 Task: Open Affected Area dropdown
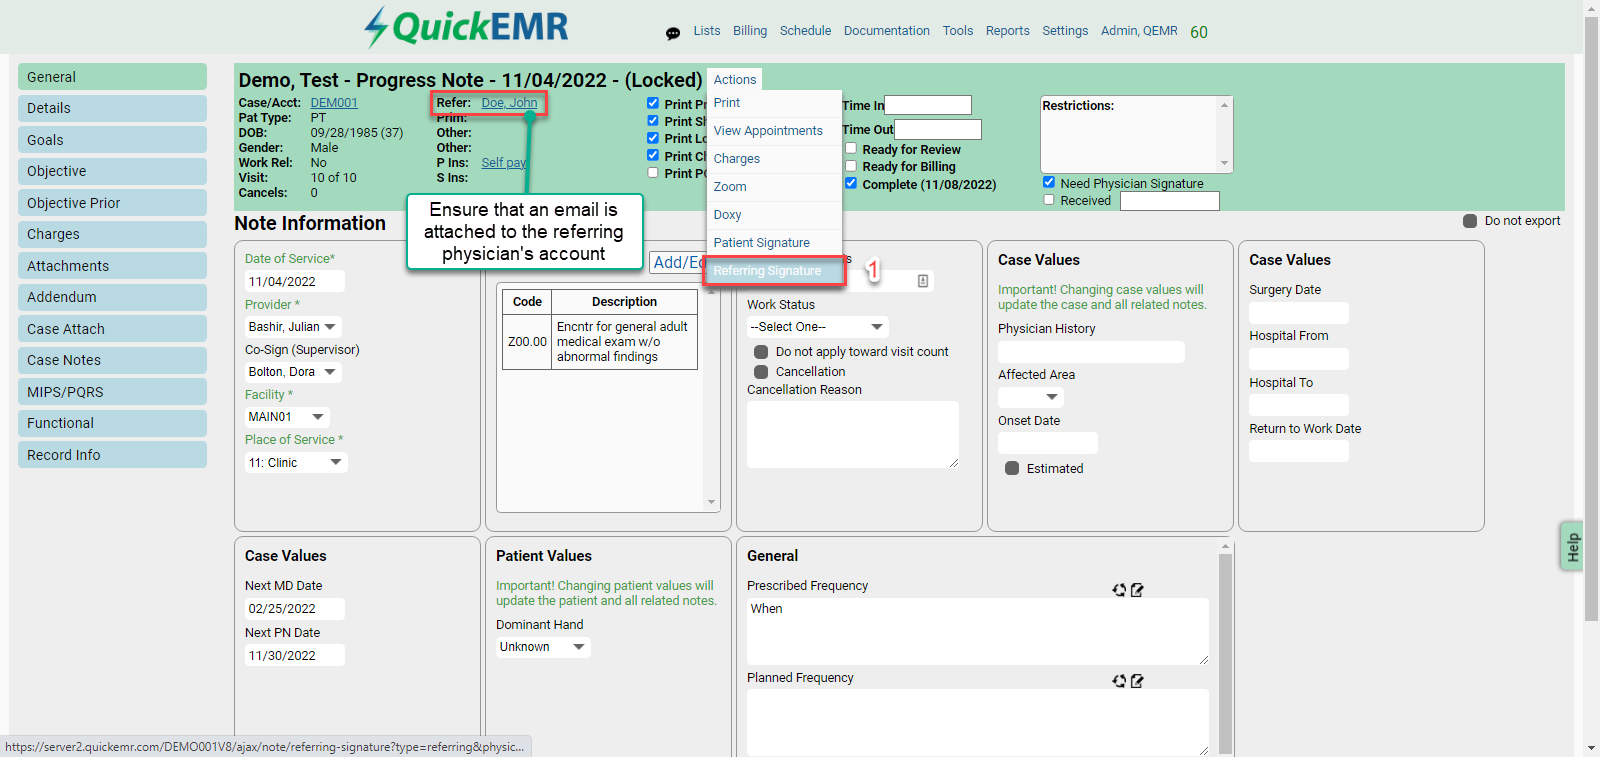click(x=1031, y=397)
